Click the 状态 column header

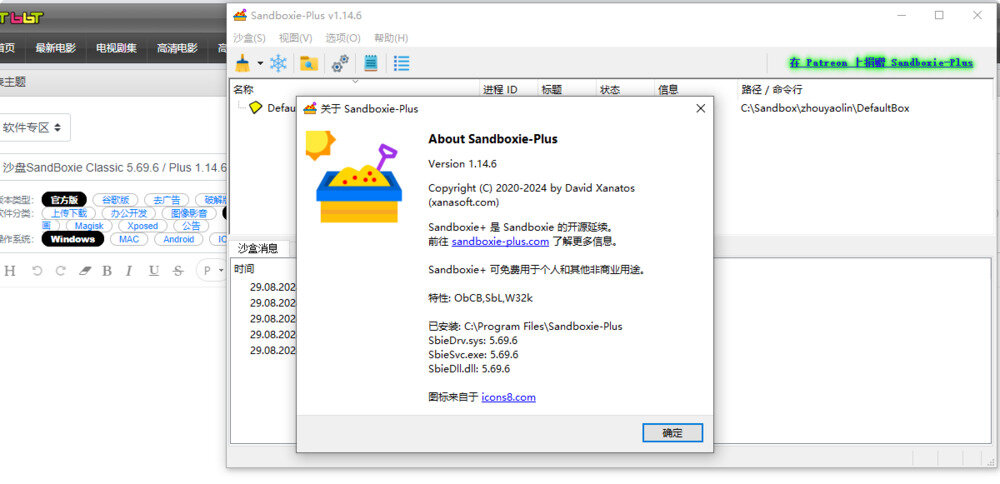point(624,90)
